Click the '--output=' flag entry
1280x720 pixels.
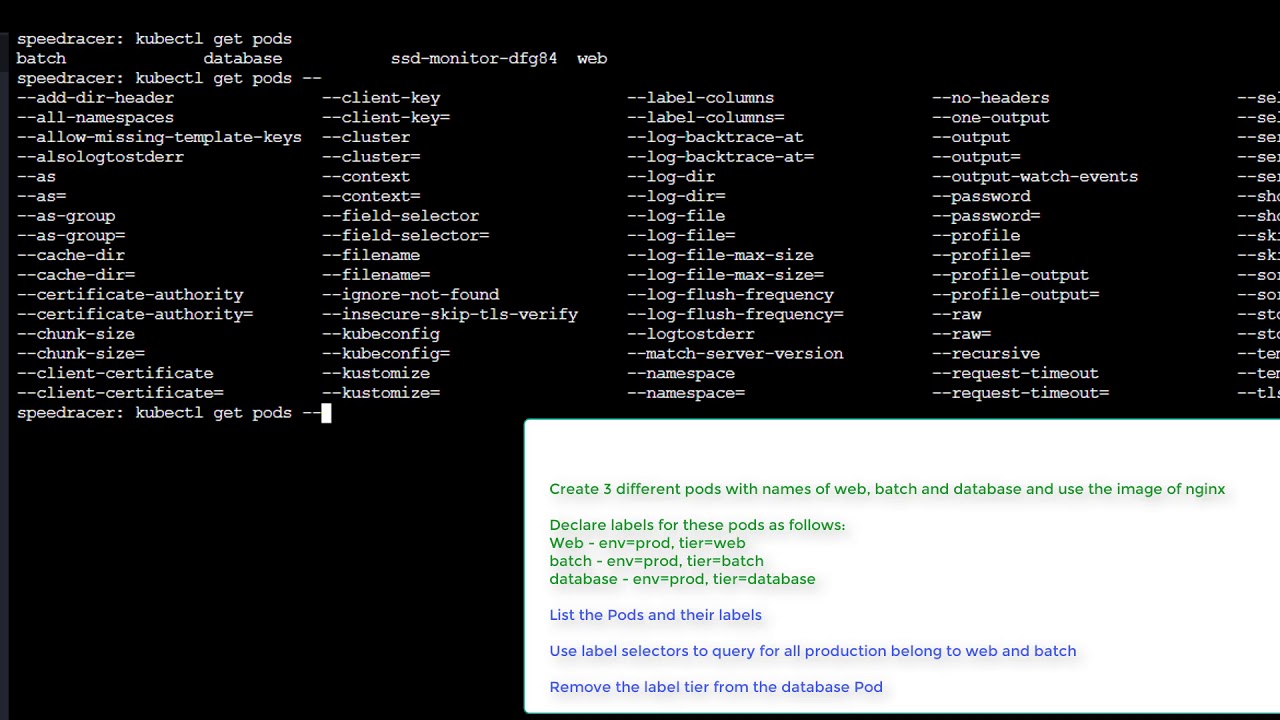(x=976, y=157)
